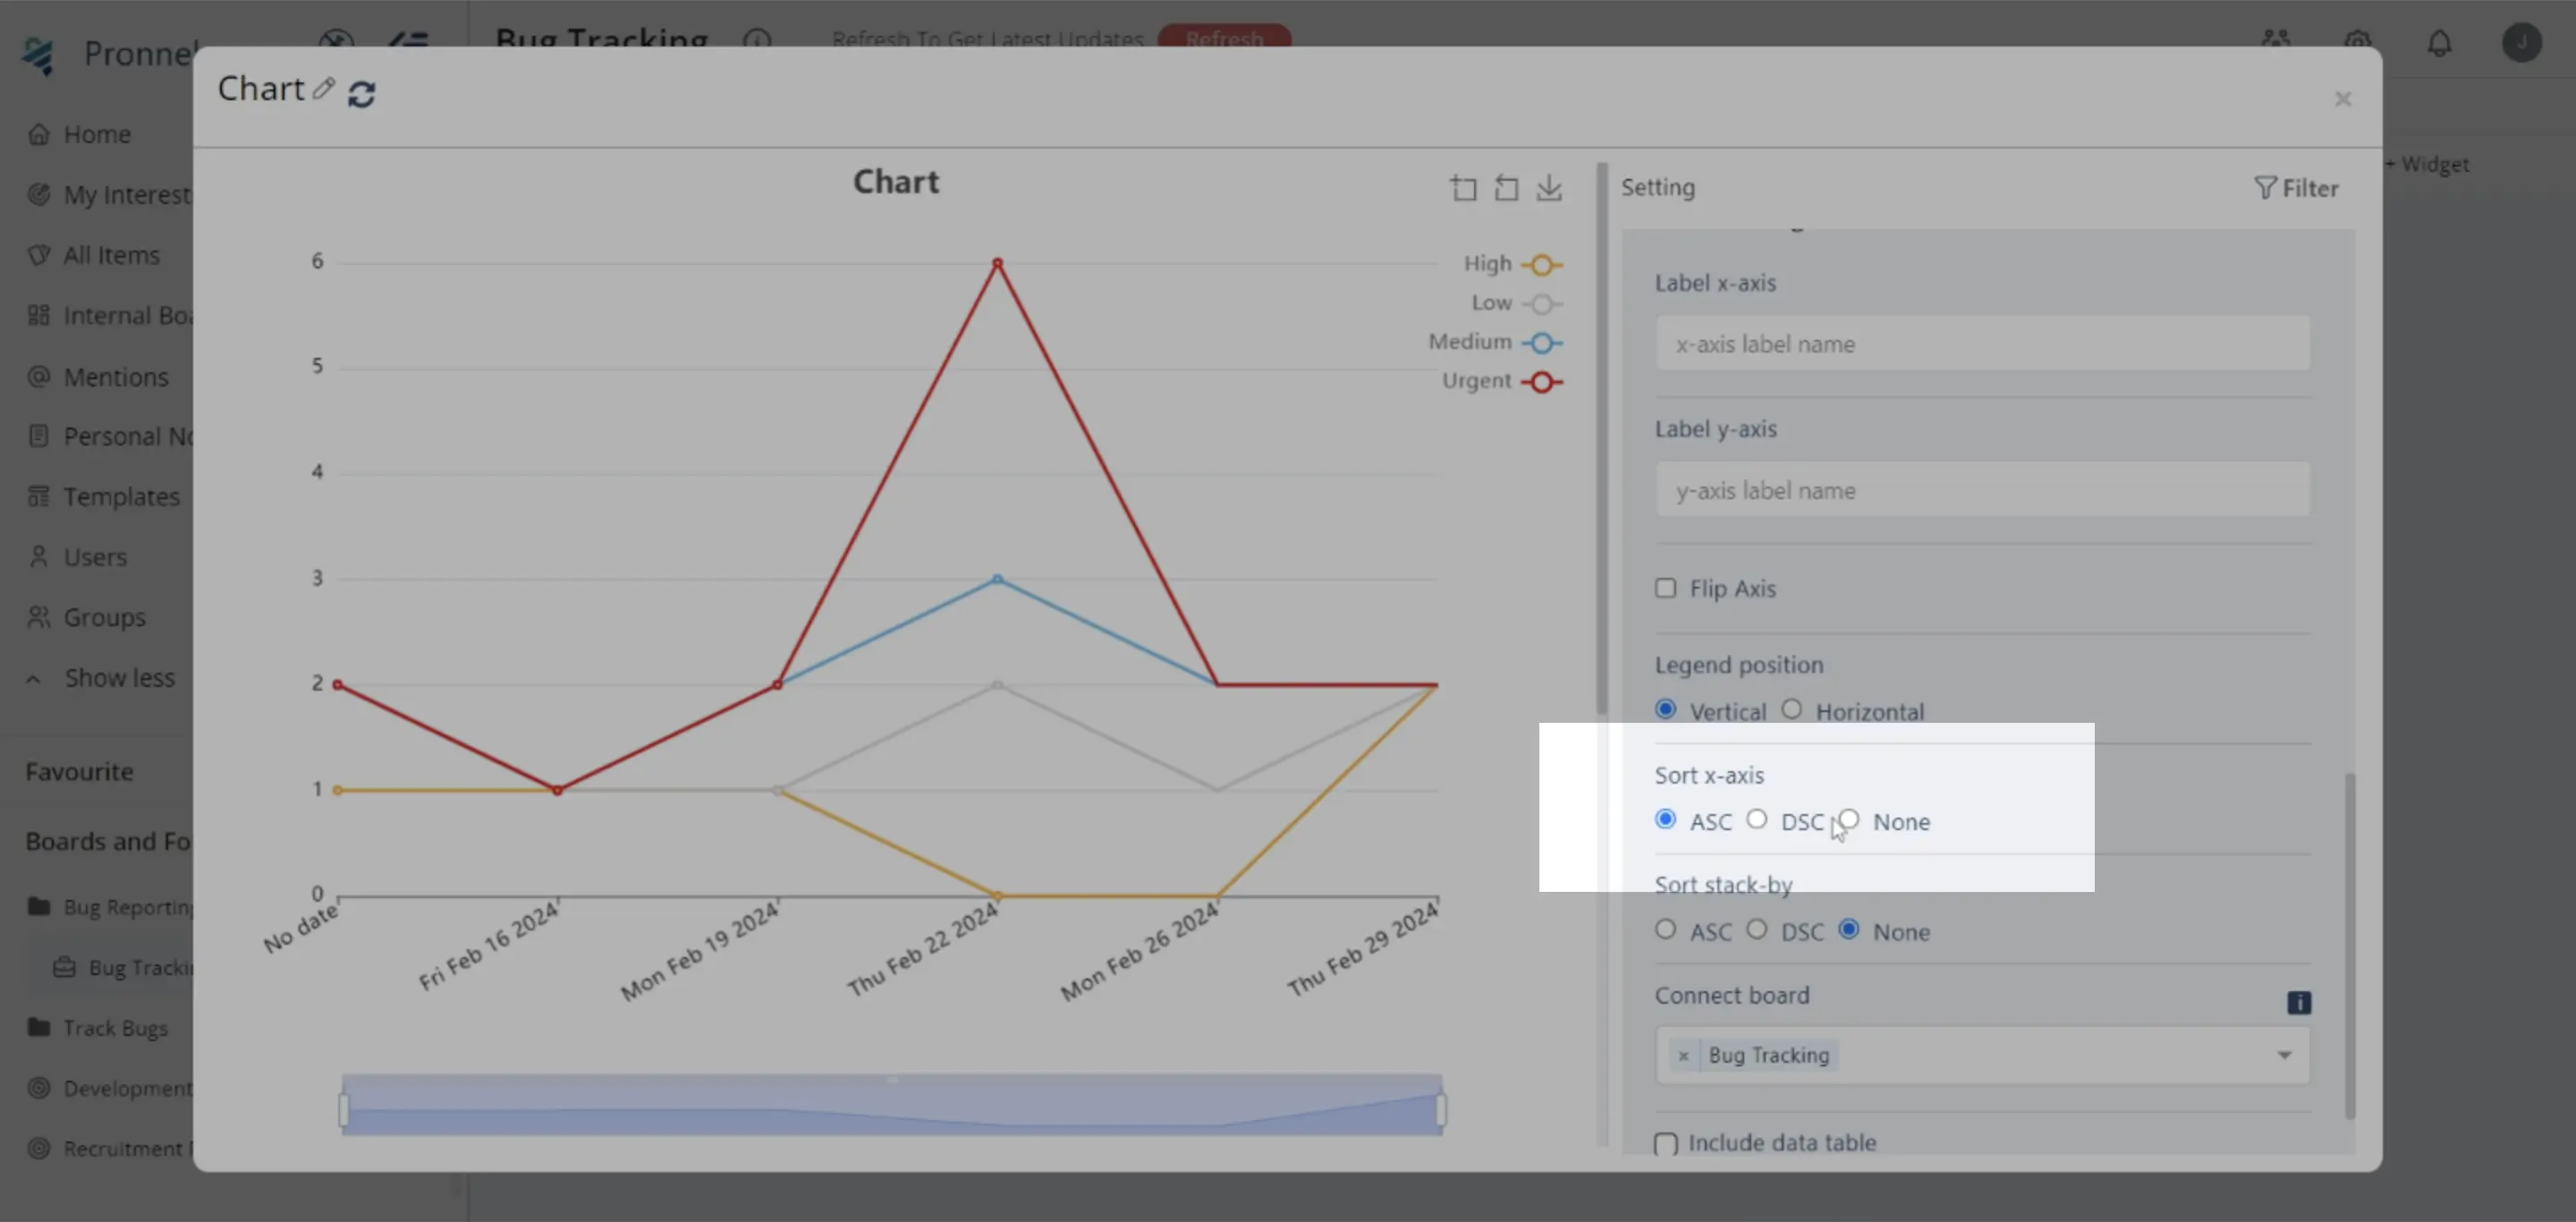This screenshot has height=1222, width=2576.
Task: Click the Groups people icon
Action: point(39,617)
